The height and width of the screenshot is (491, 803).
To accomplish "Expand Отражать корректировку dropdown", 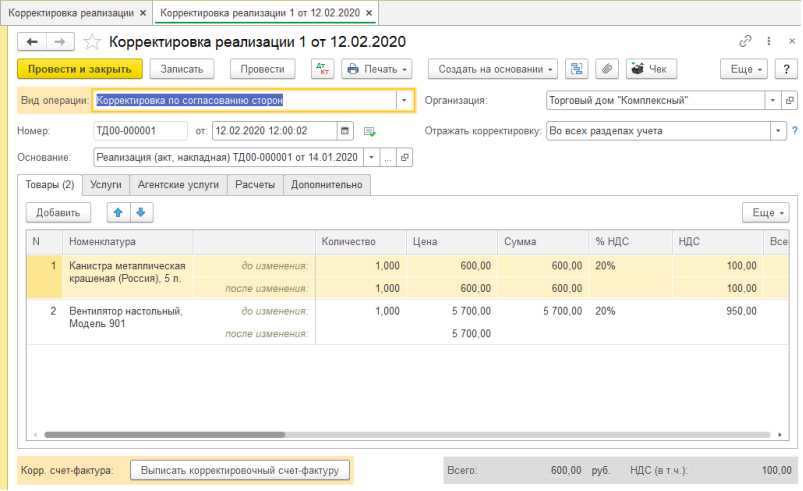I will tap(778, 131).
